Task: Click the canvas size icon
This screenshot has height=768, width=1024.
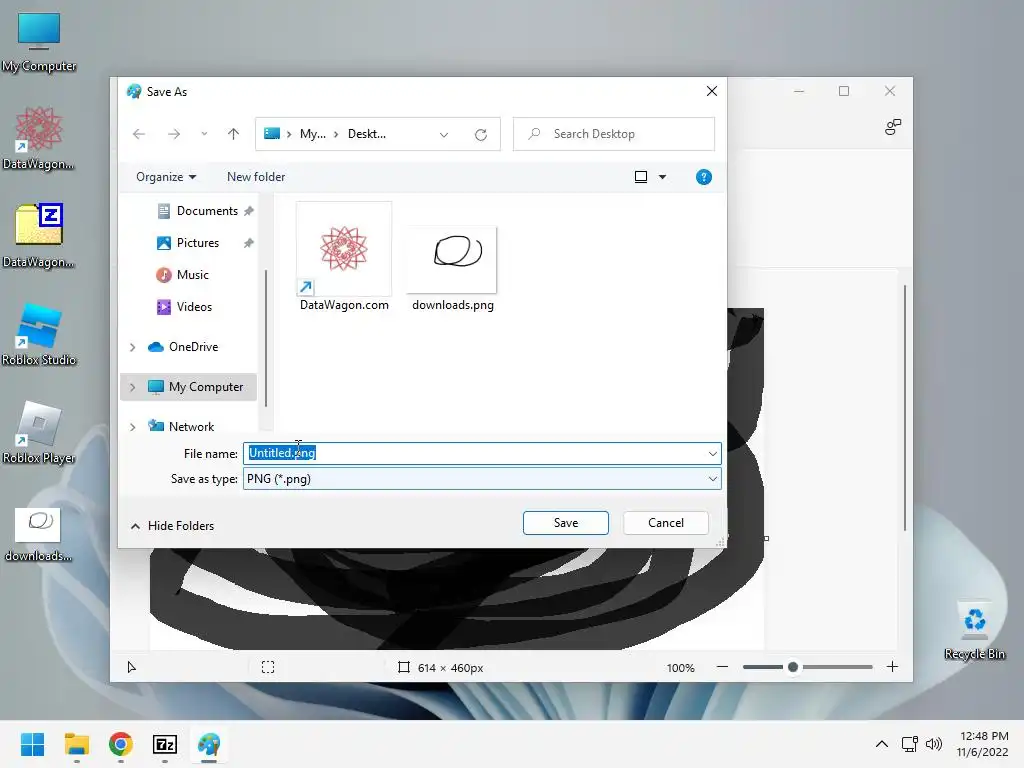Action: (x=404, y=667)
